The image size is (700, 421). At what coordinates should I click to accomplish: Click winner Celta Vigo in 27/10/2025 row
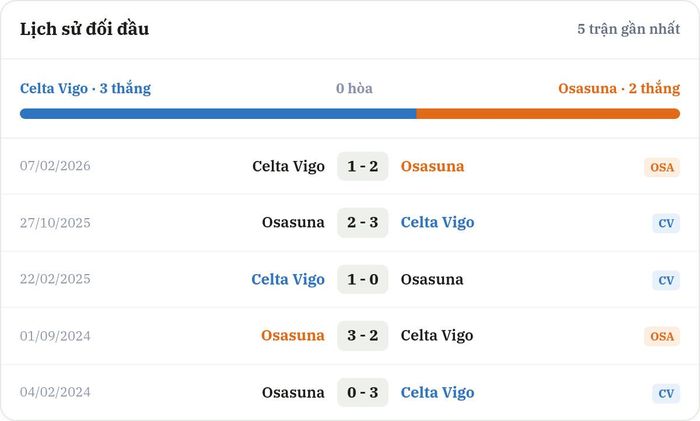pyautogui.click(x=437, y=222)
